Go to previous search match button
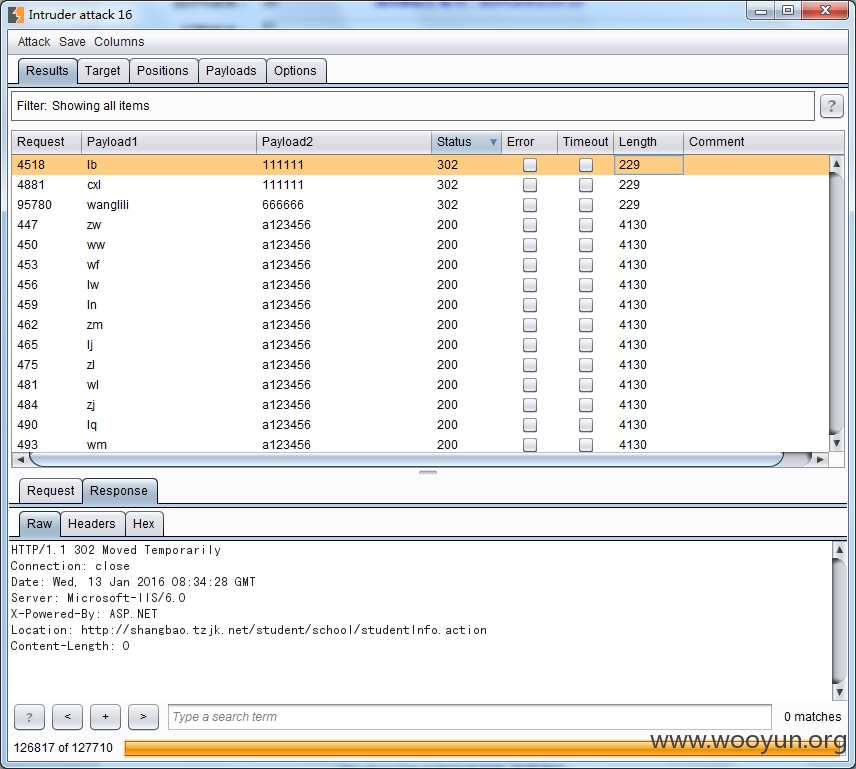Viewport: 856px width, 769px height. tap(67, 717)
